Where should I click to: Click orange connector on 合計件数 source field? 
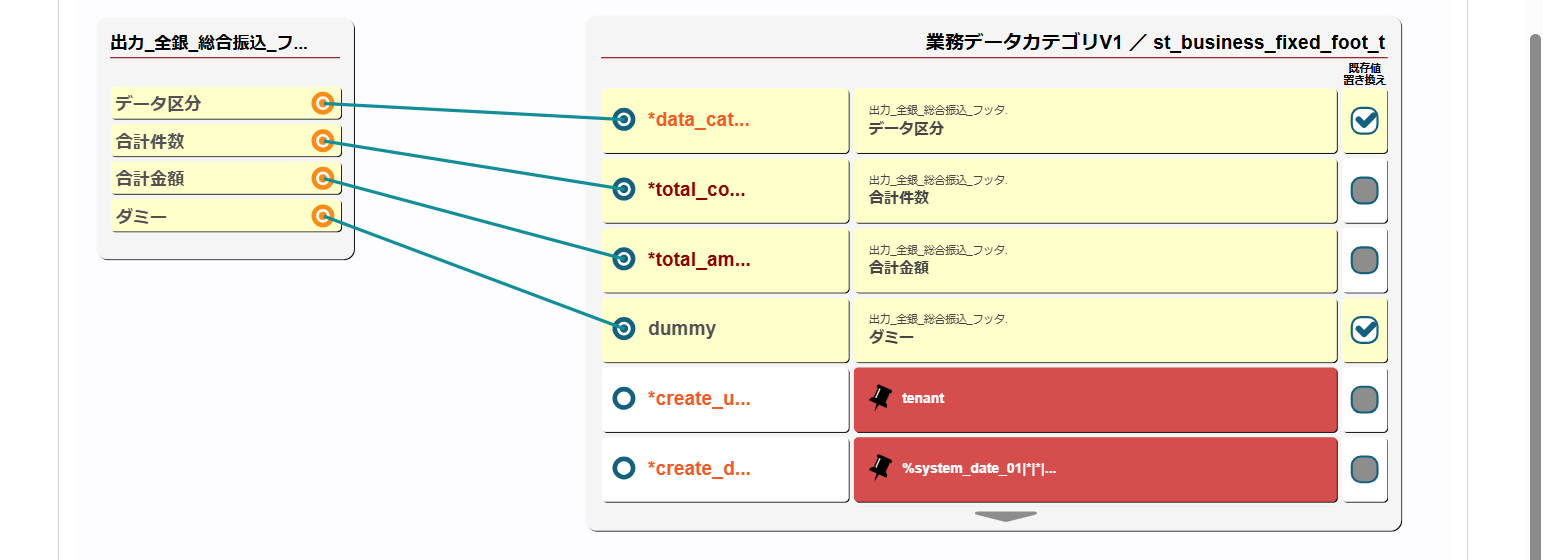[x=321, y=141]
